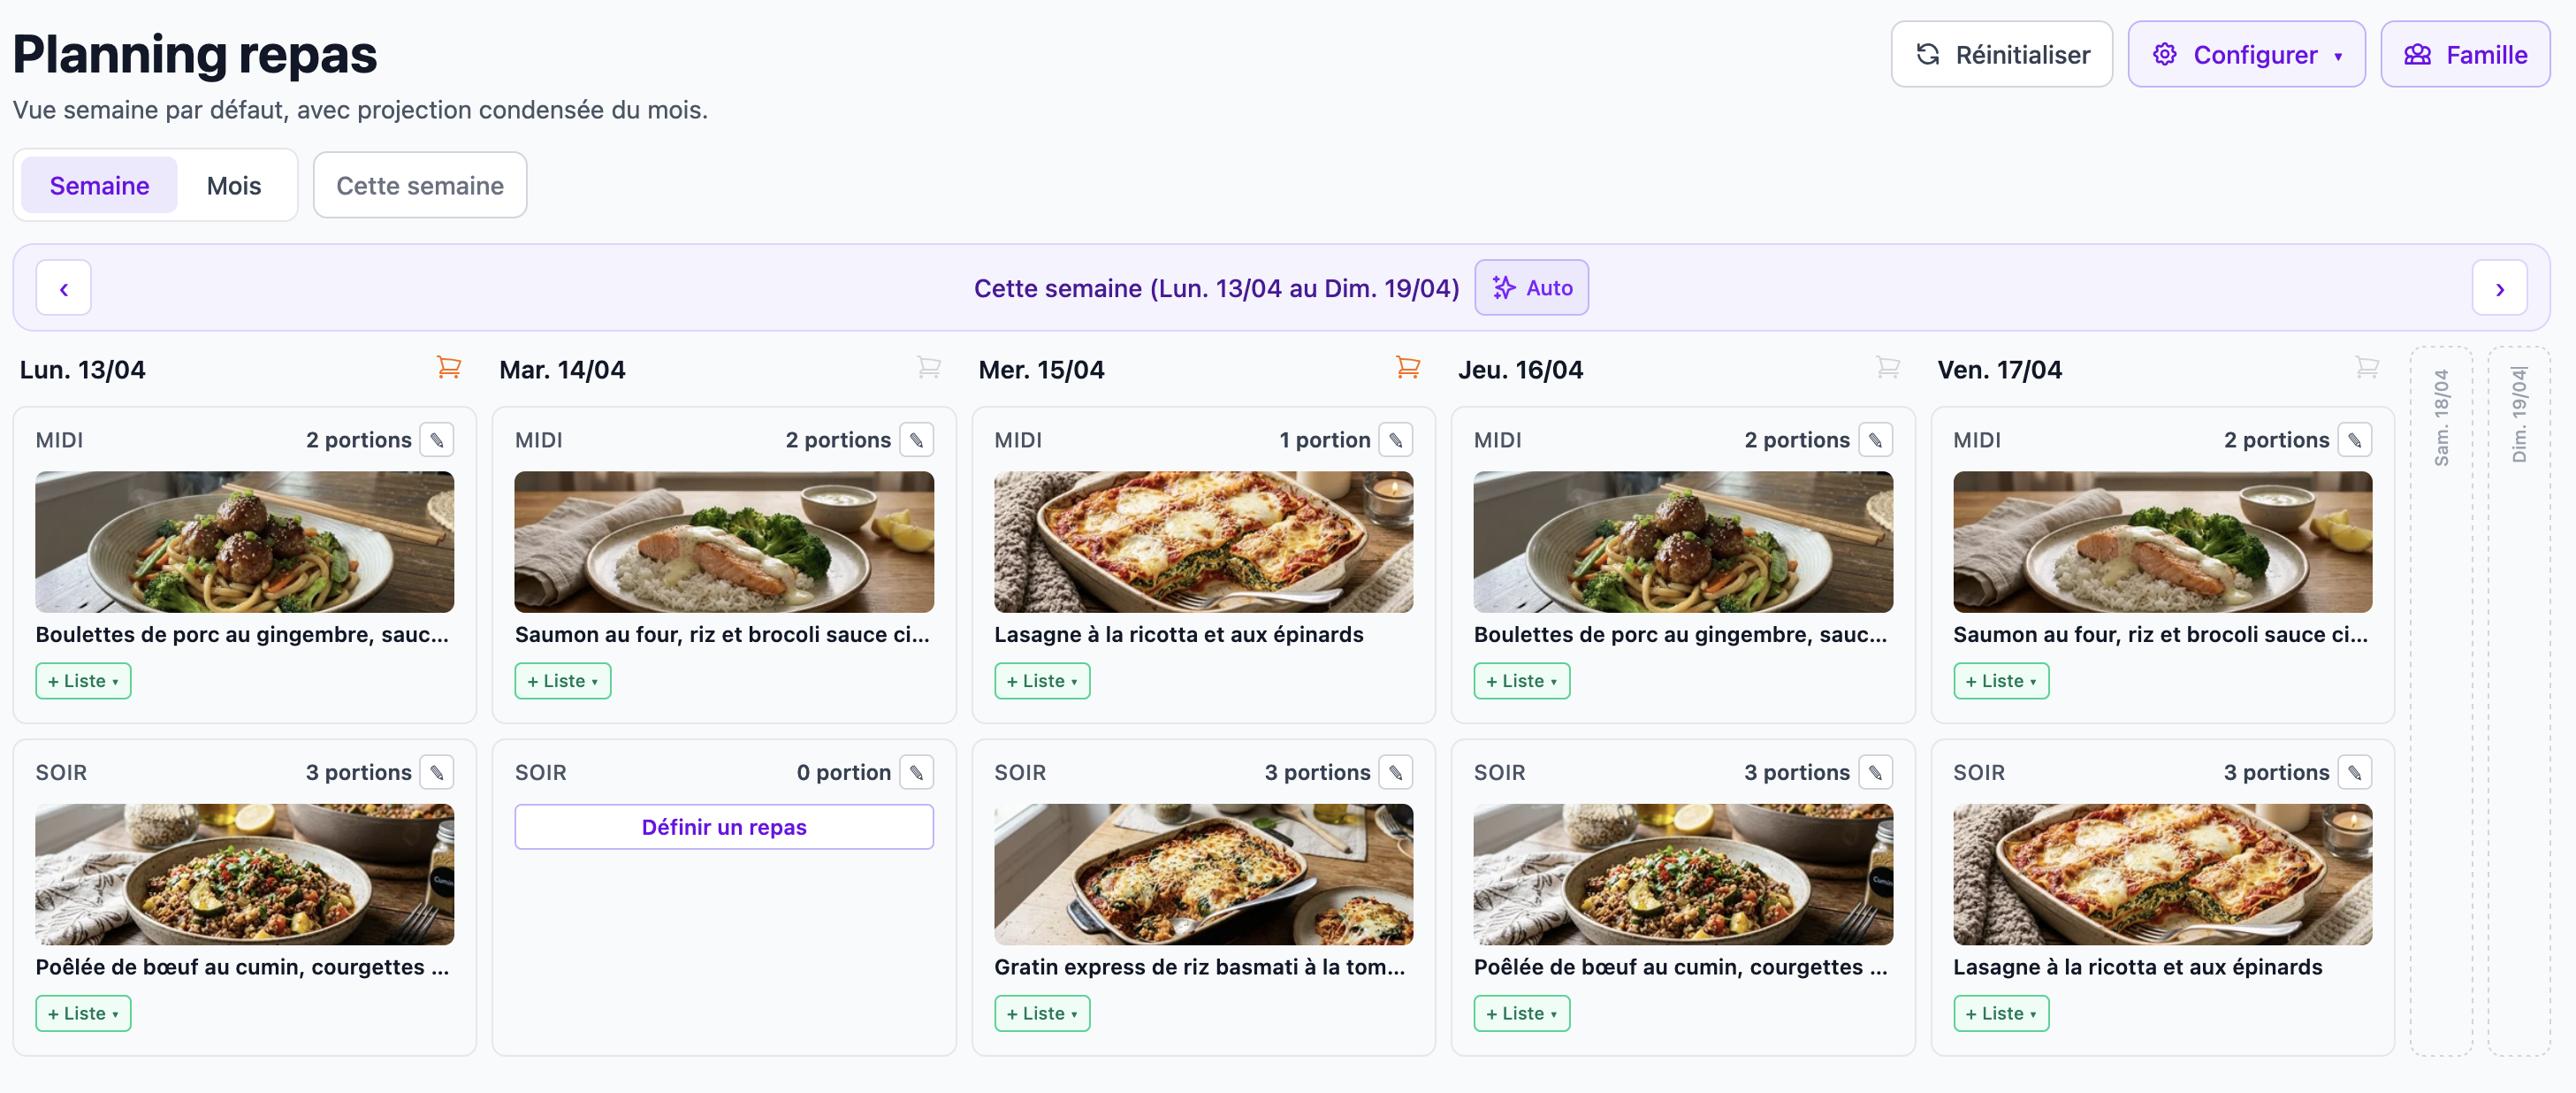This screenshot has width=2576, height=1093.
Task: Trigger the Auto meal generation
Action: [x=1531, y=288]
